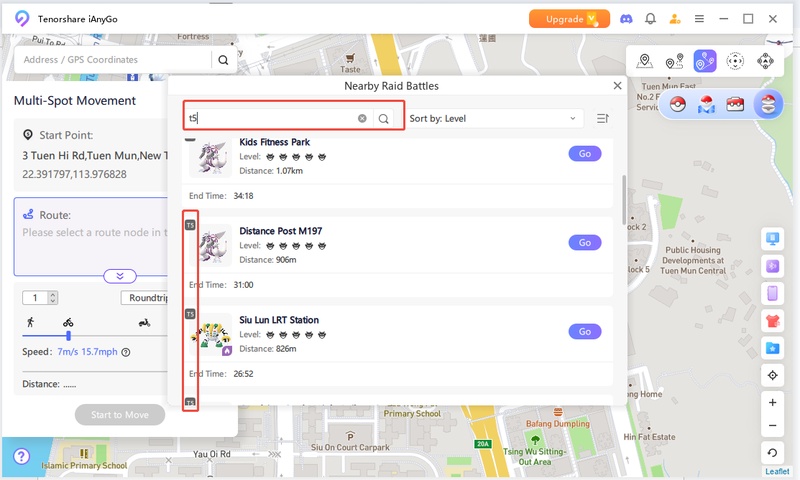
Task: Toggle the sort order icon
Action: click(x=603, y=118)
